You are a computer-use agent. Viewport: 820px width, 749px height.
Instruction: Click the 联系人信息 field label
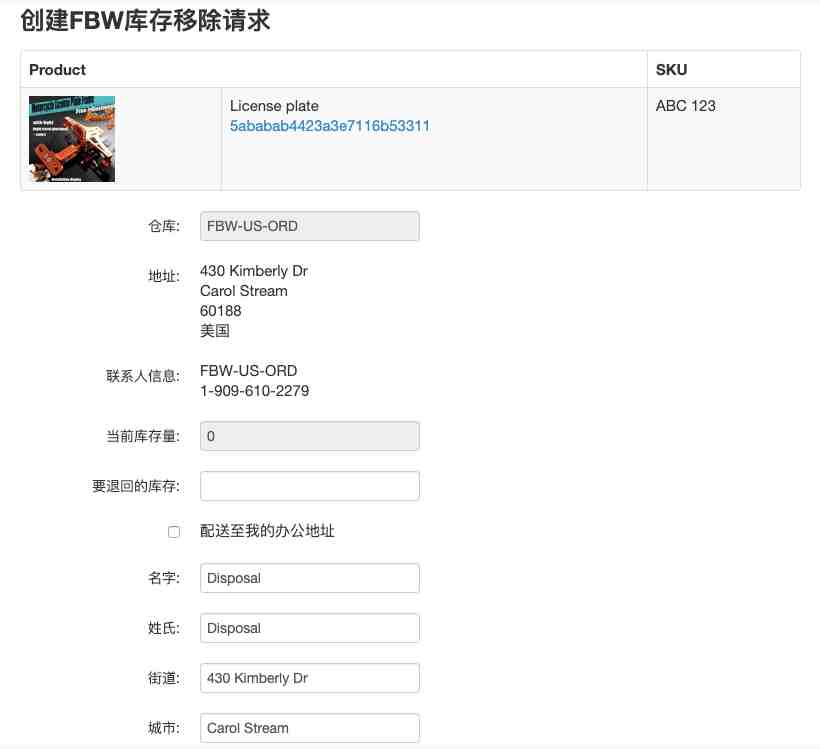click(143, 376)
